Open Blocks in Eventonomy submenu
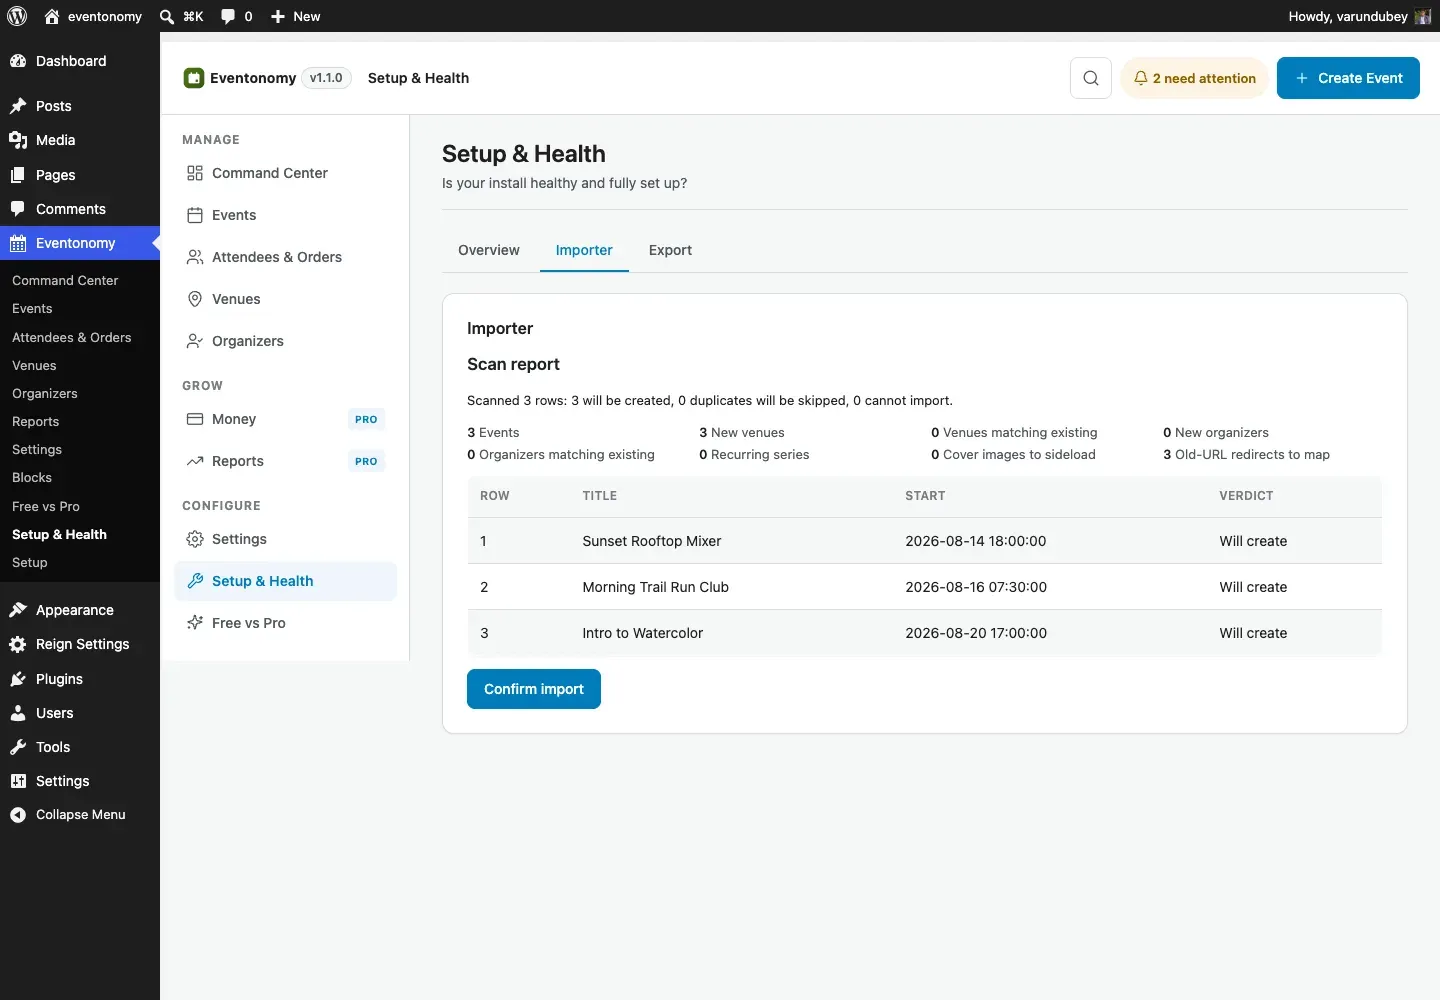The width and height of the screenshot is (1440, 1000). click(32, 478)
